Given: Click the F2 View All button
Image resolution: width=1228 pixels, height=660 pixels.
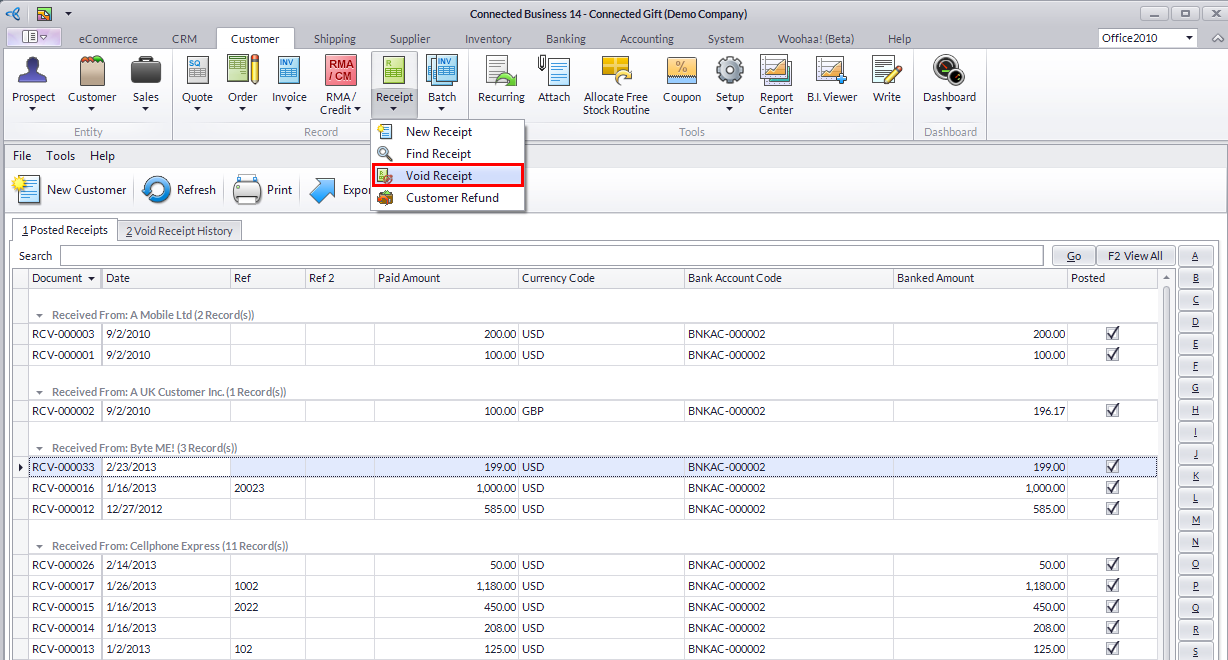Looking at the screenshot, I should pos(1135,256).
